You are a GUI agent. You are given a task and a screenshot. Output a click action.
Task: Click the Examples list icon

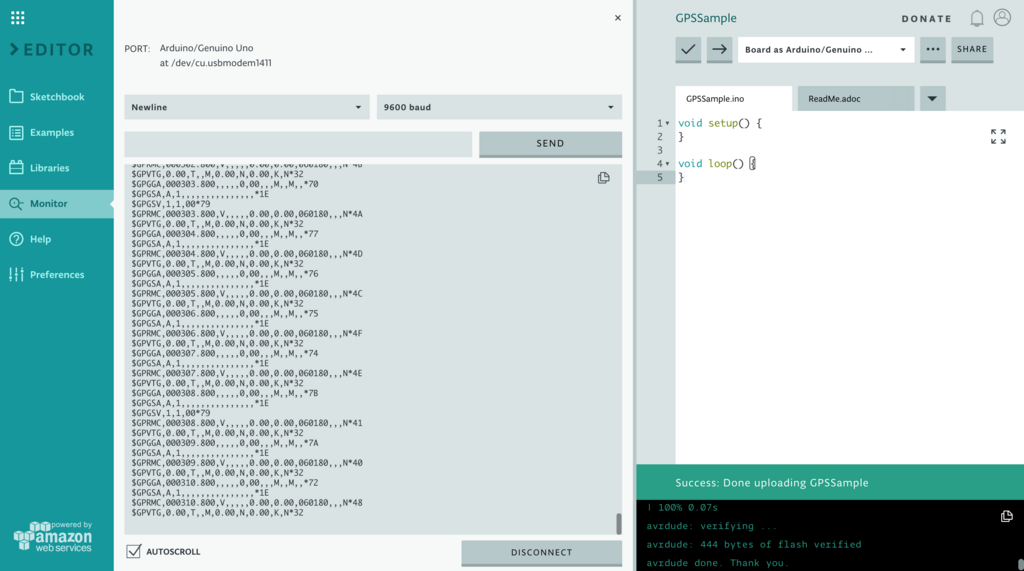click(x=16, y=133)
